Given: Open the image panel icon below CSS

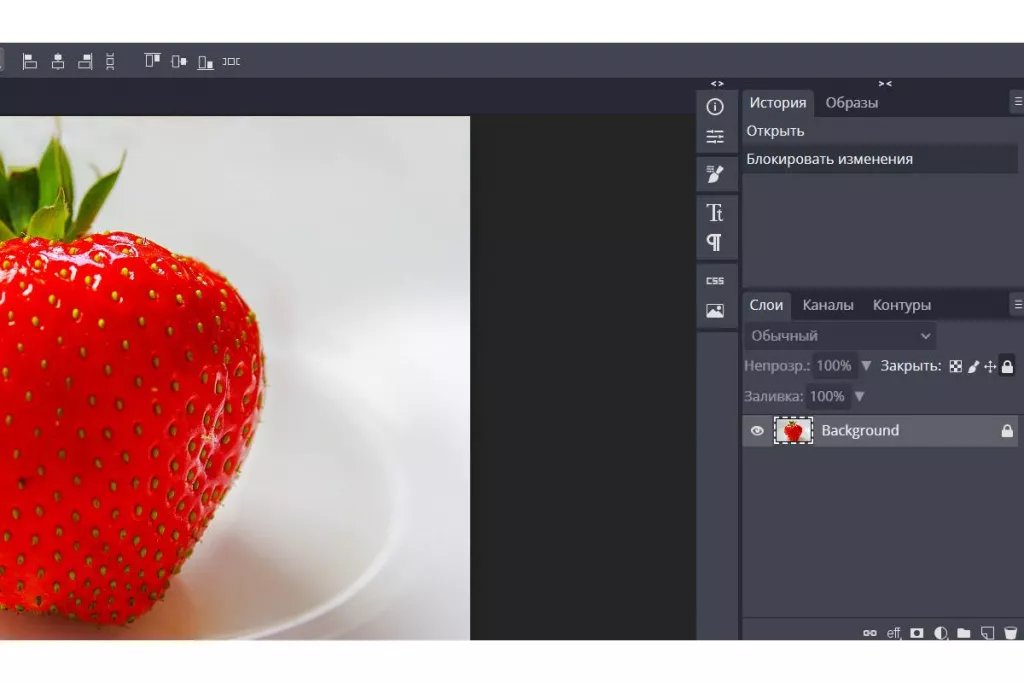Looking at the screenshot, I should 715,311.
